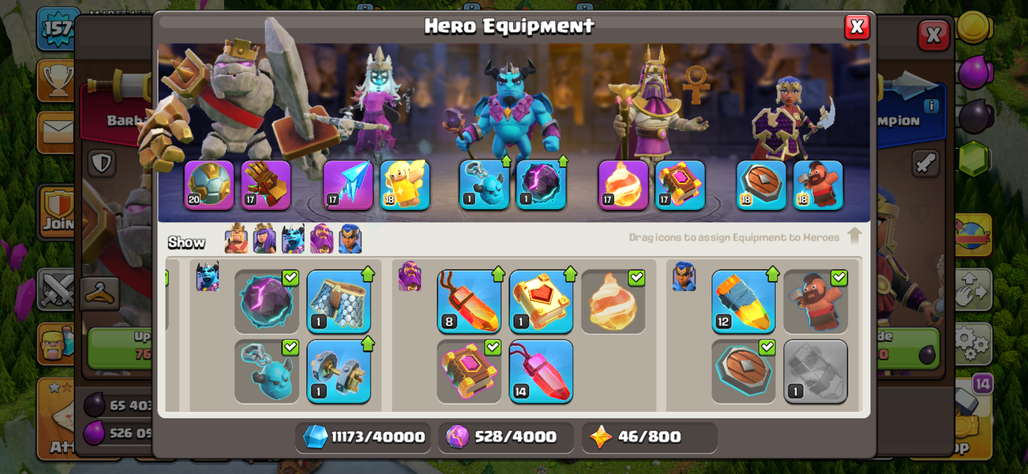Choose the Rocket Spear level 12 equipment
Screen dimensions: 1028x474
click(x=743, y=302)
